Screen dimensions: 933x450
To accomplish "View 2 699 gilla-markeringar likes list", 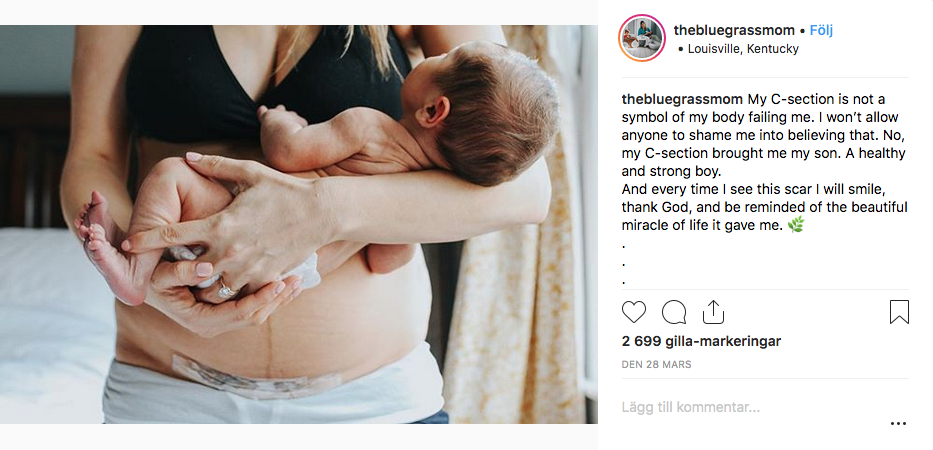I will (701, 342).
